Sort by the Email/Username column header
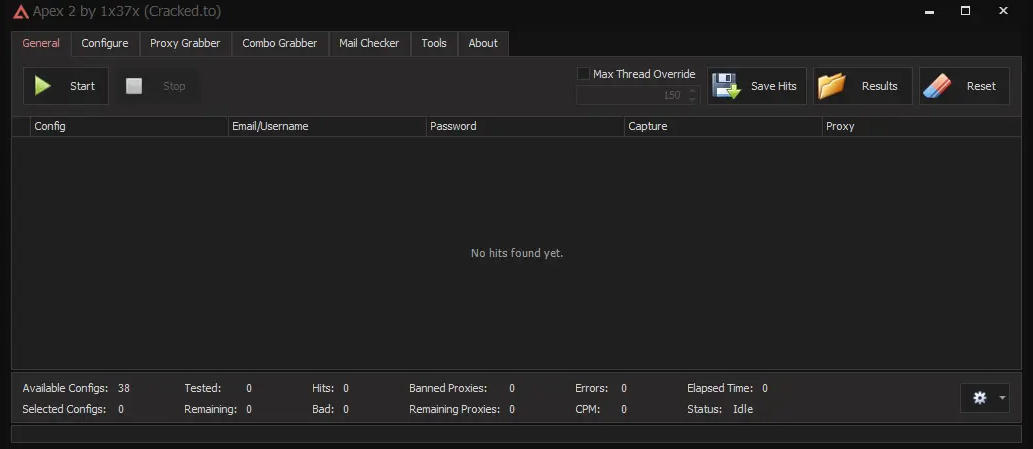Viewport: 1033px width, 449px height. pyautogui.click(x=327, y=126)
